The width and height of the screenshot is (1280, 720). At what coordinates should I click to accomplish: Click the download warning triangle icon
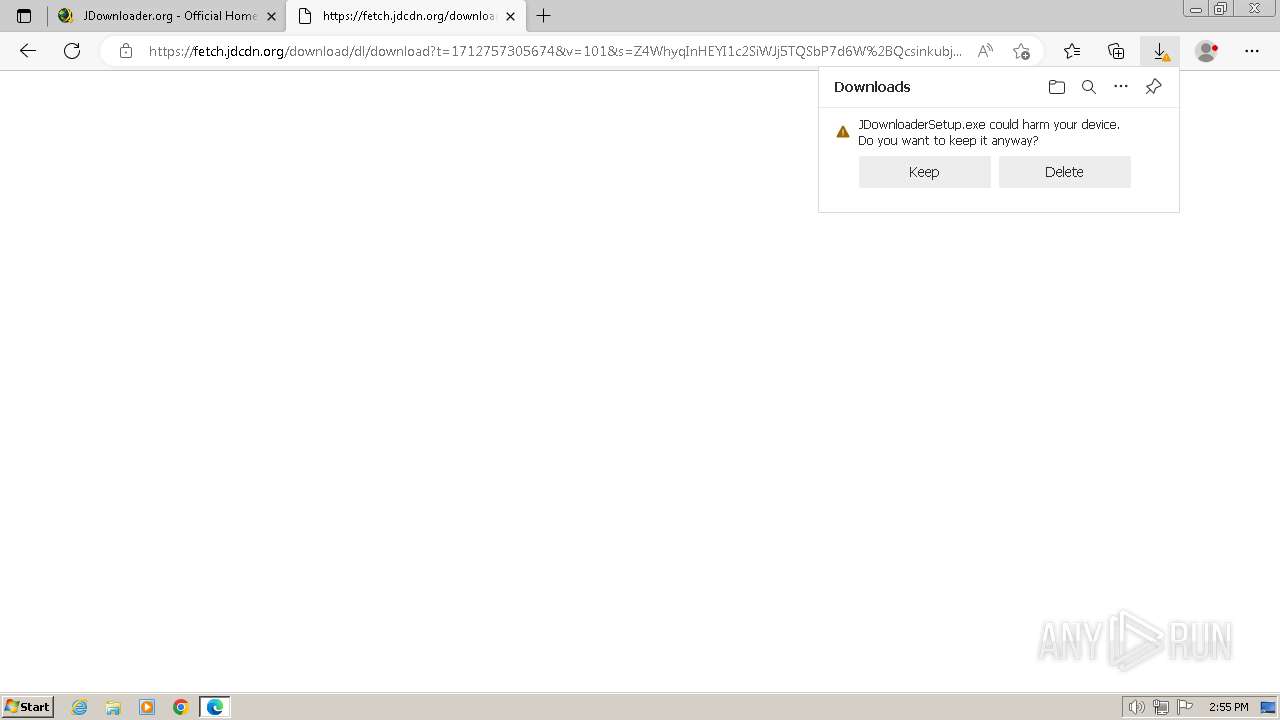click(843, 131)
